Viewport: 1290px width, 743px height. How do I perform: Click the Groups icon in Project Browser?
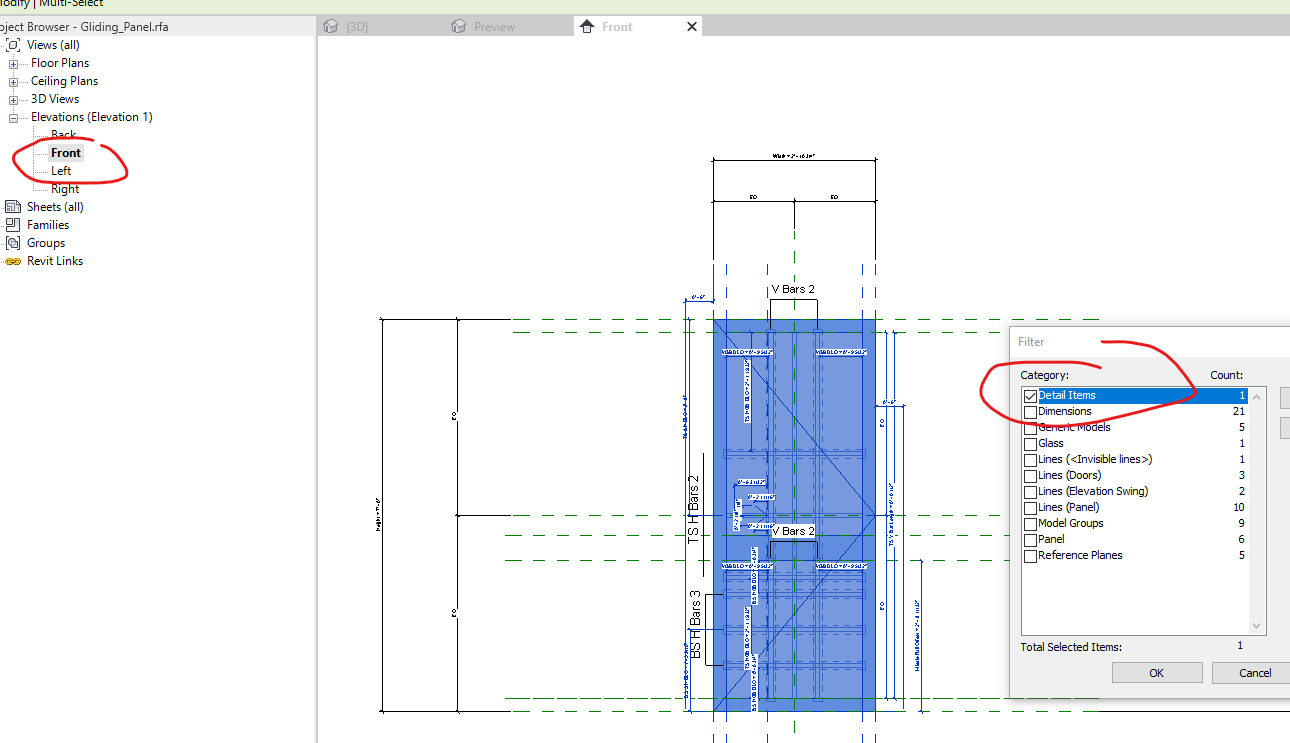click(x=14, y=242)
